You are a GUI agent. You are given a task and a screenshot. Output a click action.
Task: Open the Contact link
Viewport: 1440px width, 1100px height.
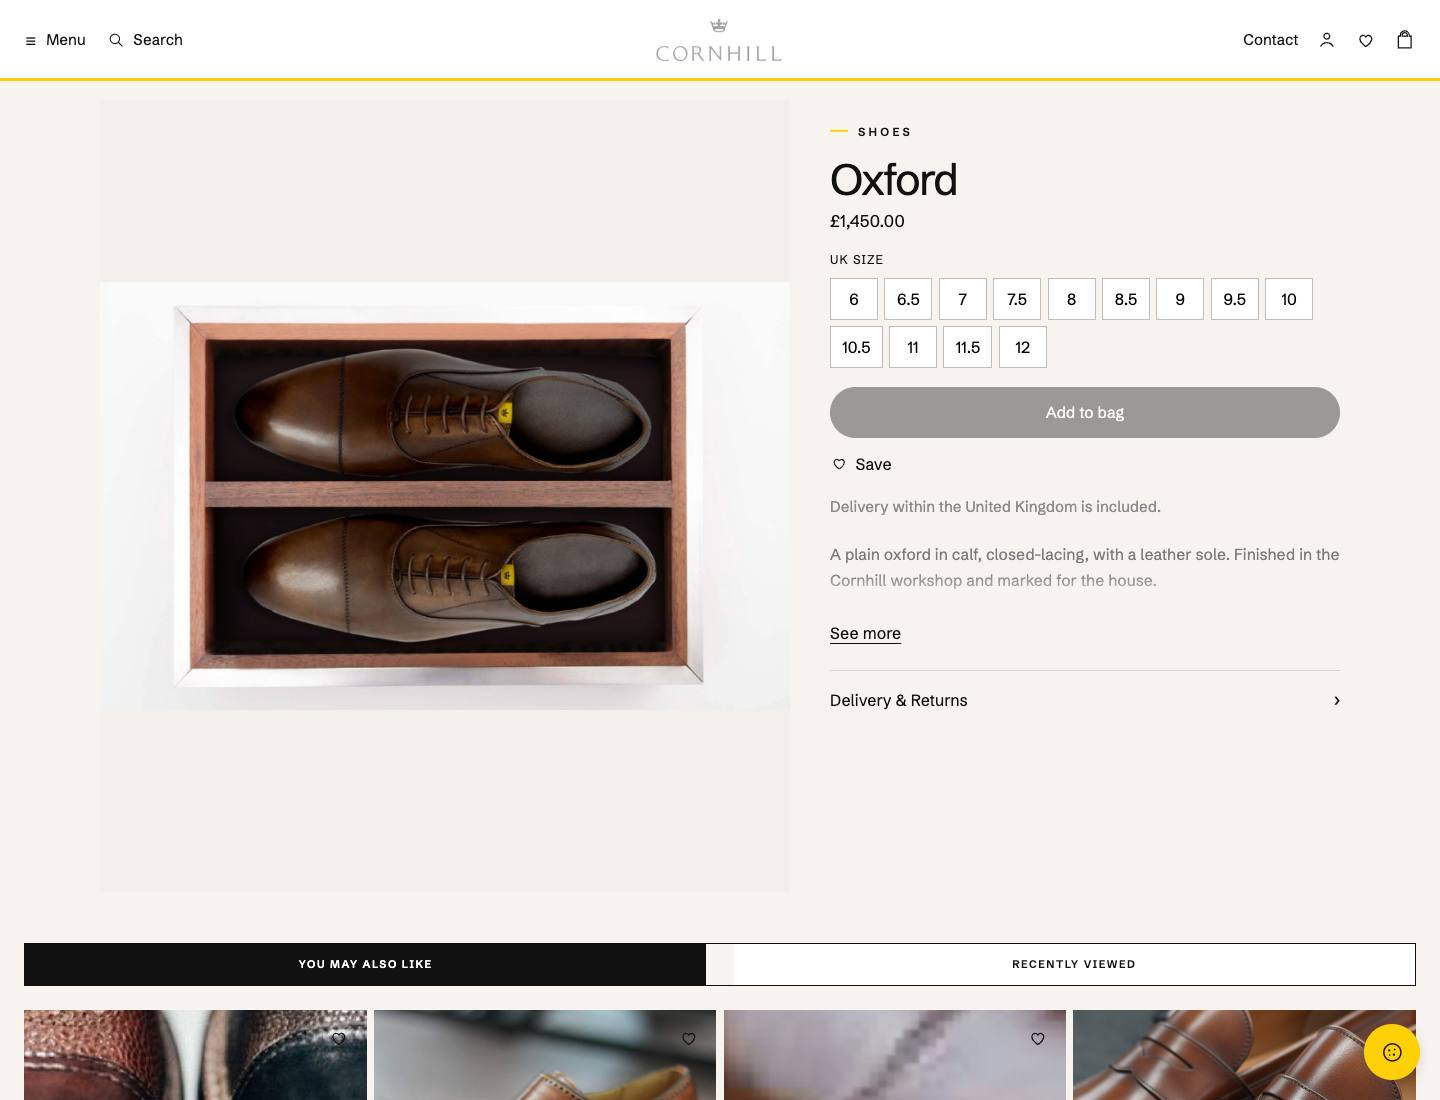click(x=1270, y=40)
